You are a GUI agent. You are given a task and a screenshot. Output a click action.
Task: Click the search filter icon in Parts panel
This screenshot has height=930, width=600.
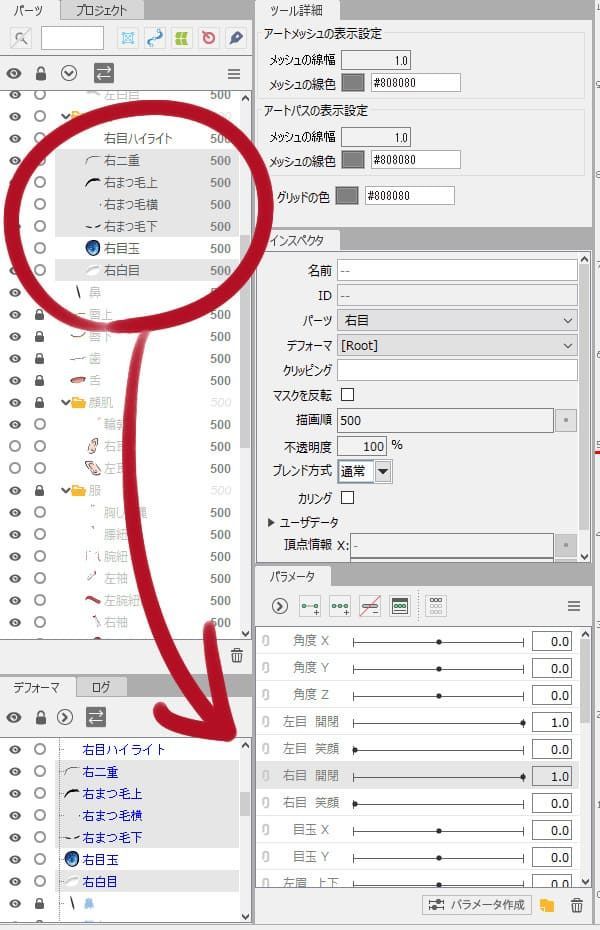tap(21, 39)
